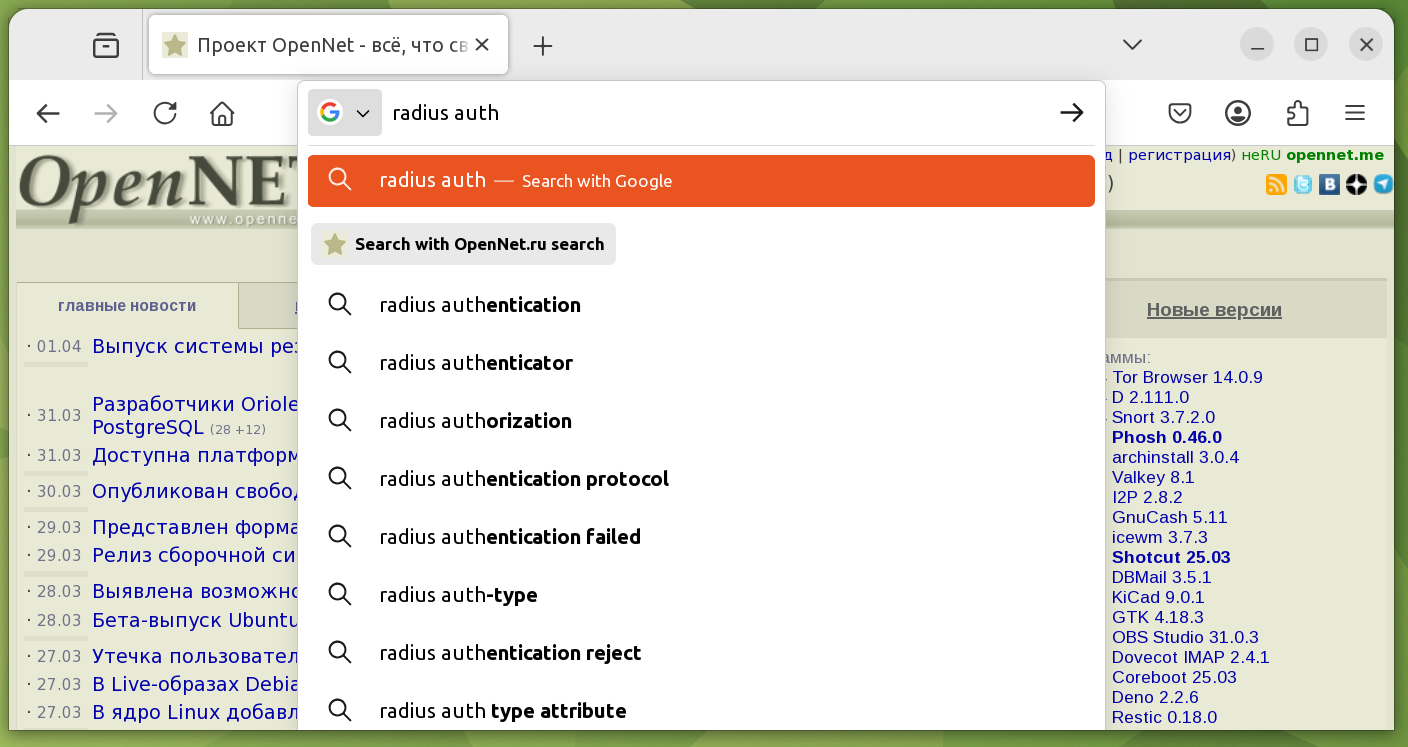Open the list all tabs chevron
Viewport: 1408px width, 747px height.
(1132, 45)
